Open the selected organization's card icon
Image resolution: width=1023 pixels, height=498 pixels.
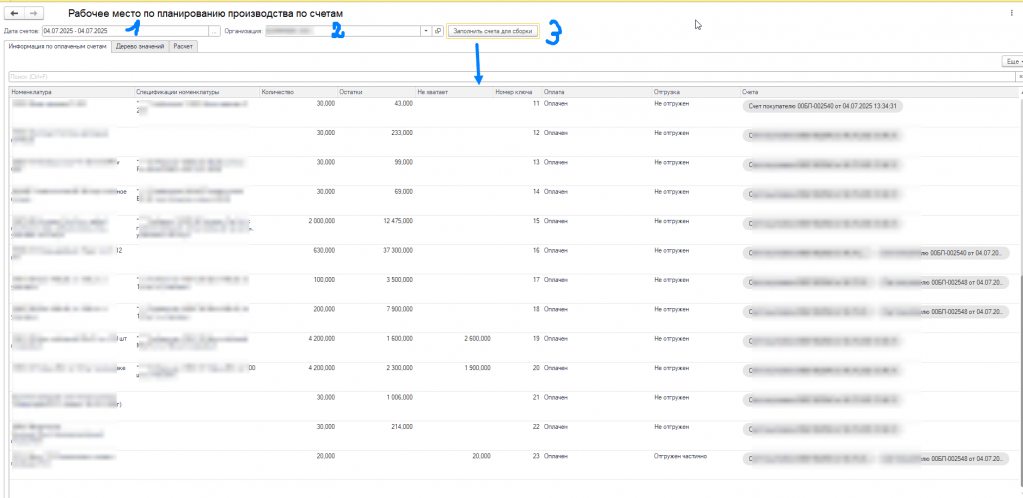438,31
